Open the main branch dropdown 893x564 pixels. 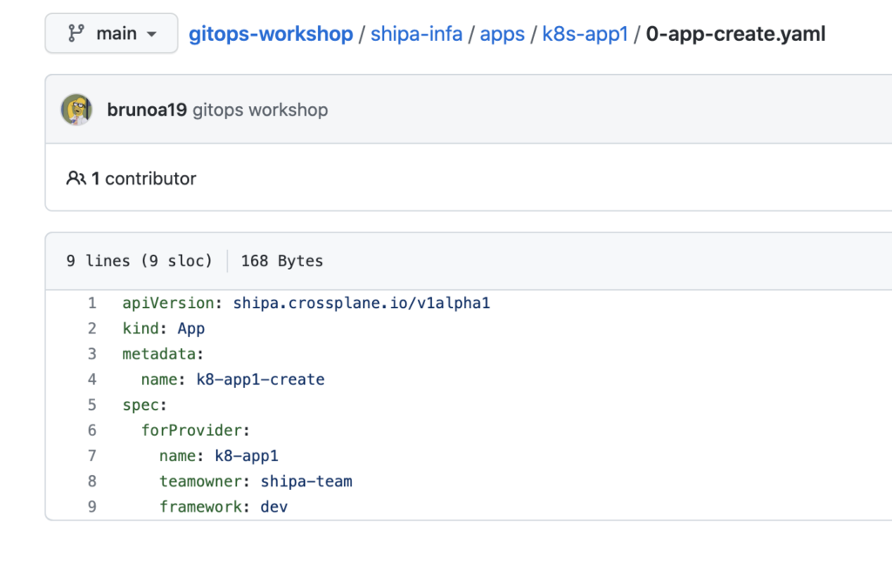tap(111, 34)
